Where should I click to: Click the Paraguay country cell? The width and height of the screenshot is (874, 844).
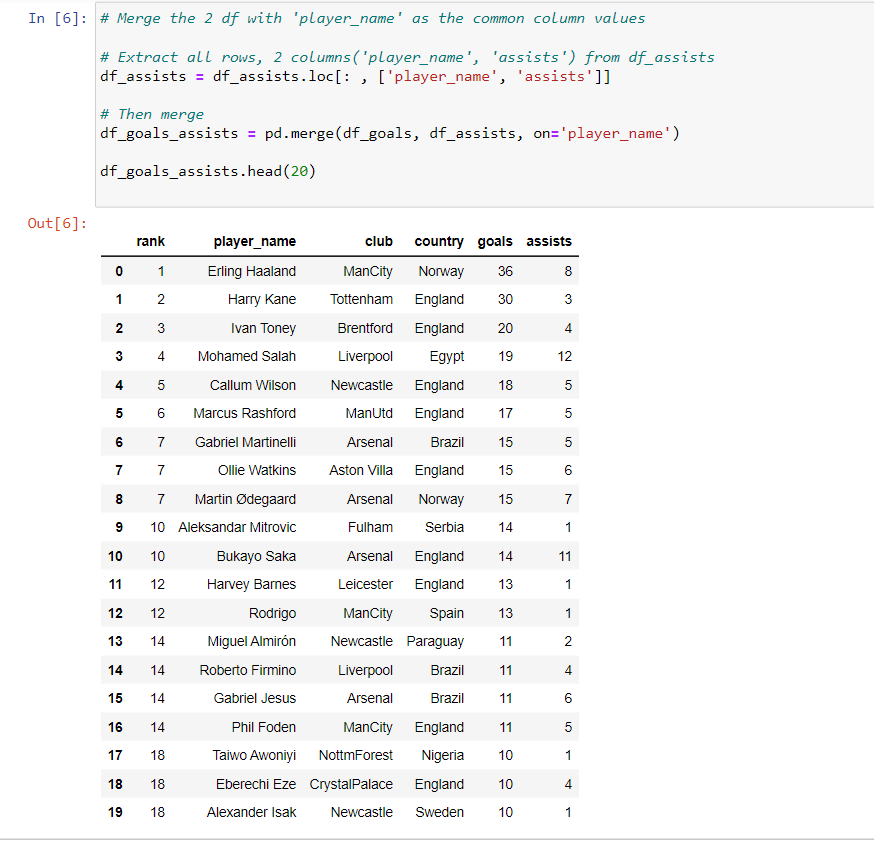(x=435, y=641)
